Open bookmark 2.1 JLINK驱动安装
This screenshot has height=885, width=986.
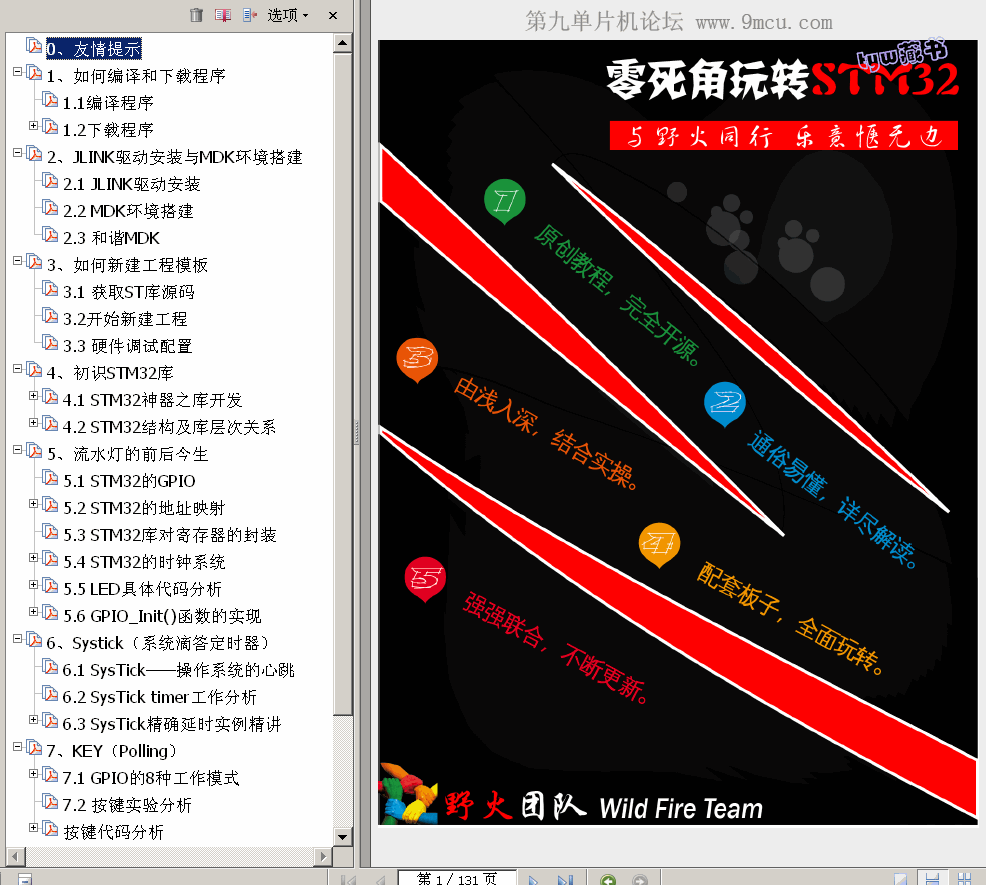[x=131, y=184]
